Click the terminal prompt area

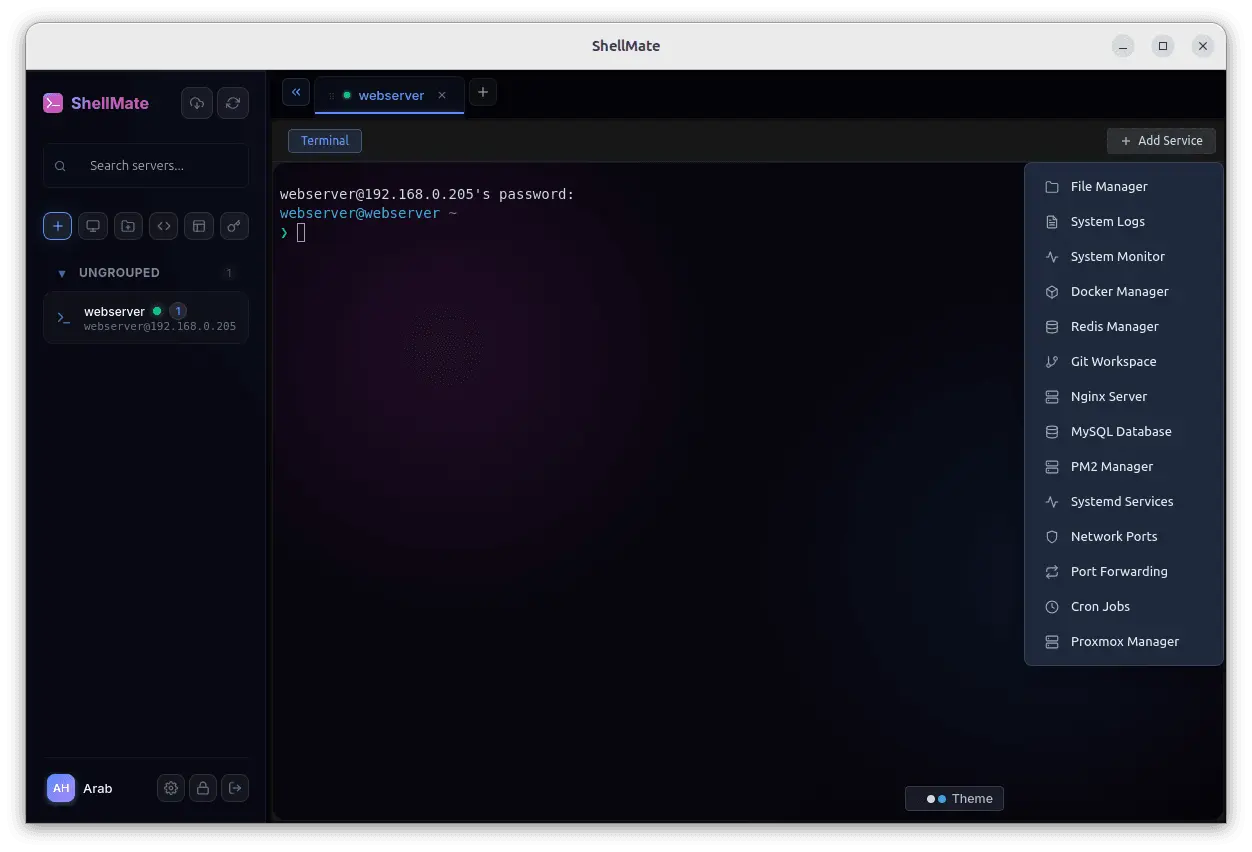pos(300,233)
